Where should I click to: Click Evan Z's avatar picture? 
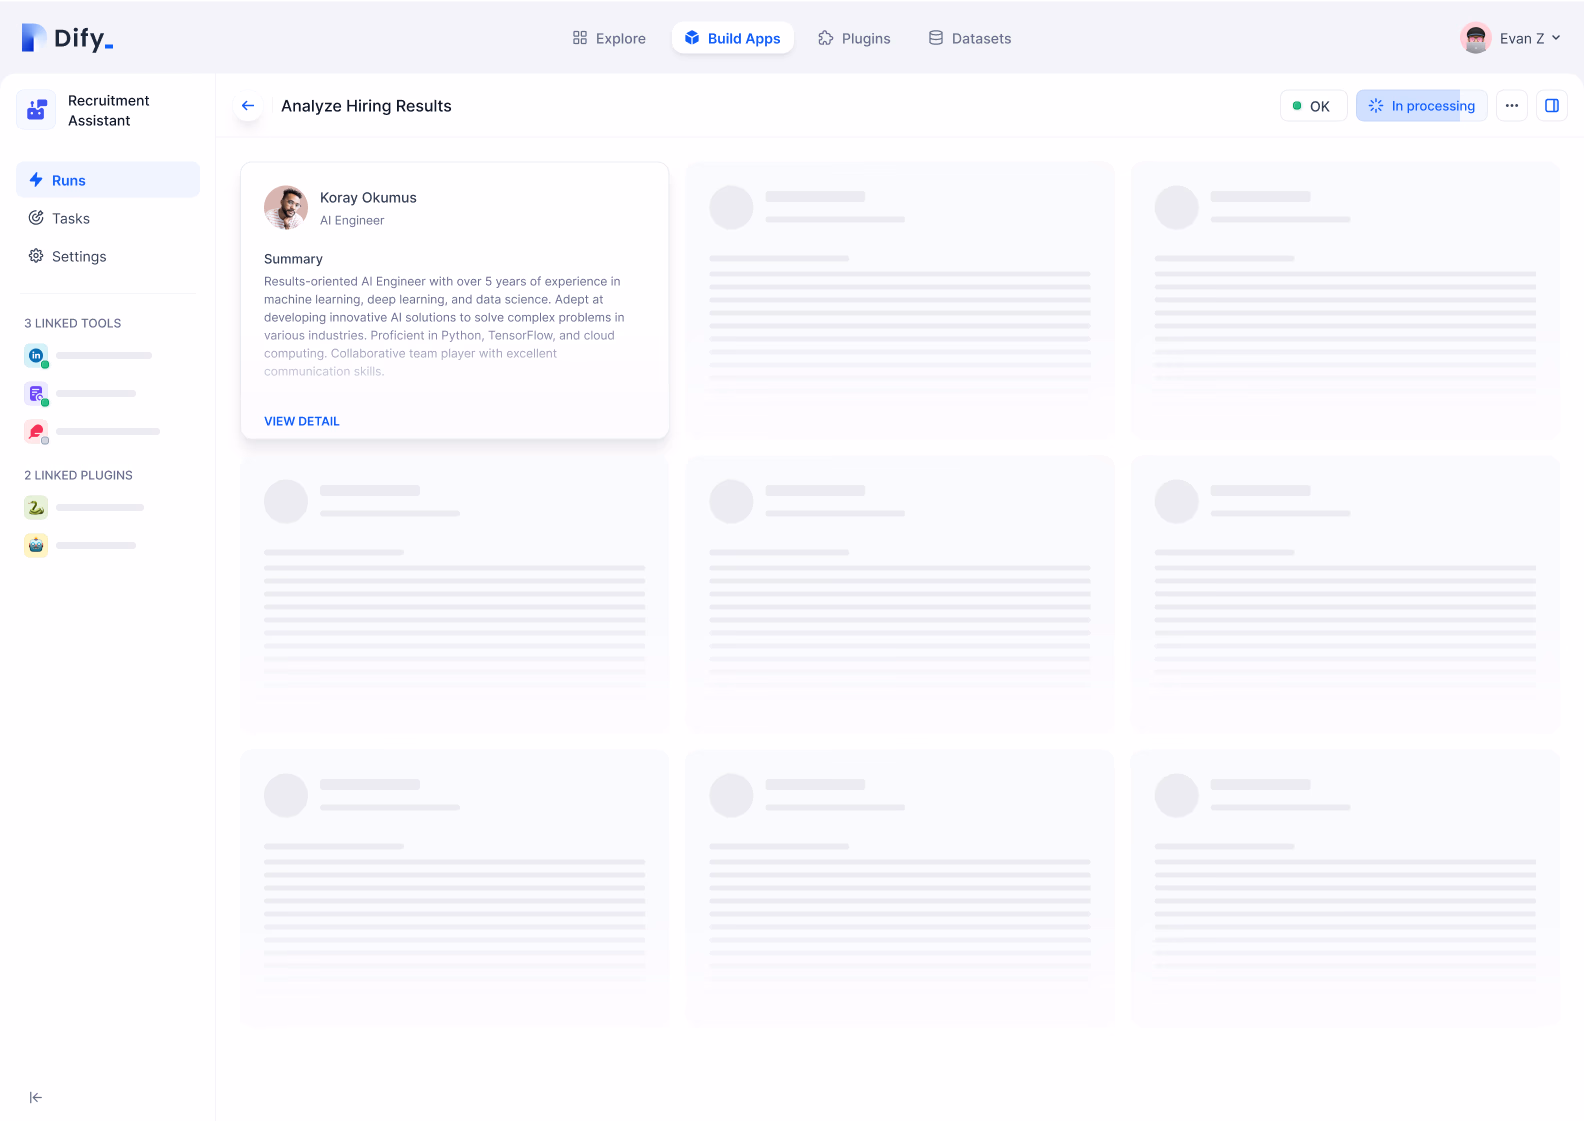(1475, 38)
